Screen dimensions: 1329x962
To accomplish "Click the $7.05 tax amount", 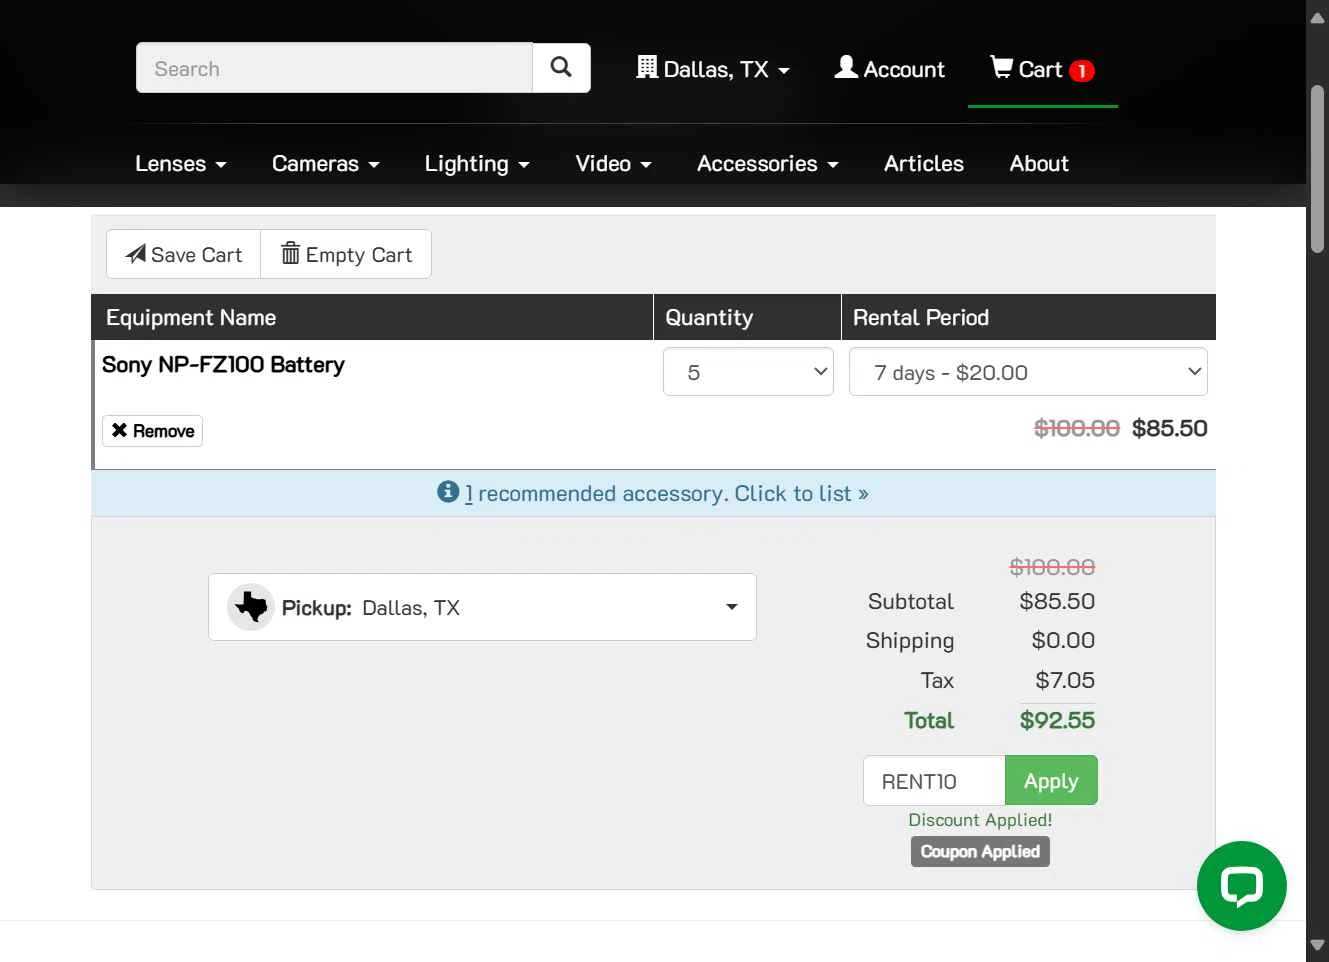I will tap(1065, 680).
